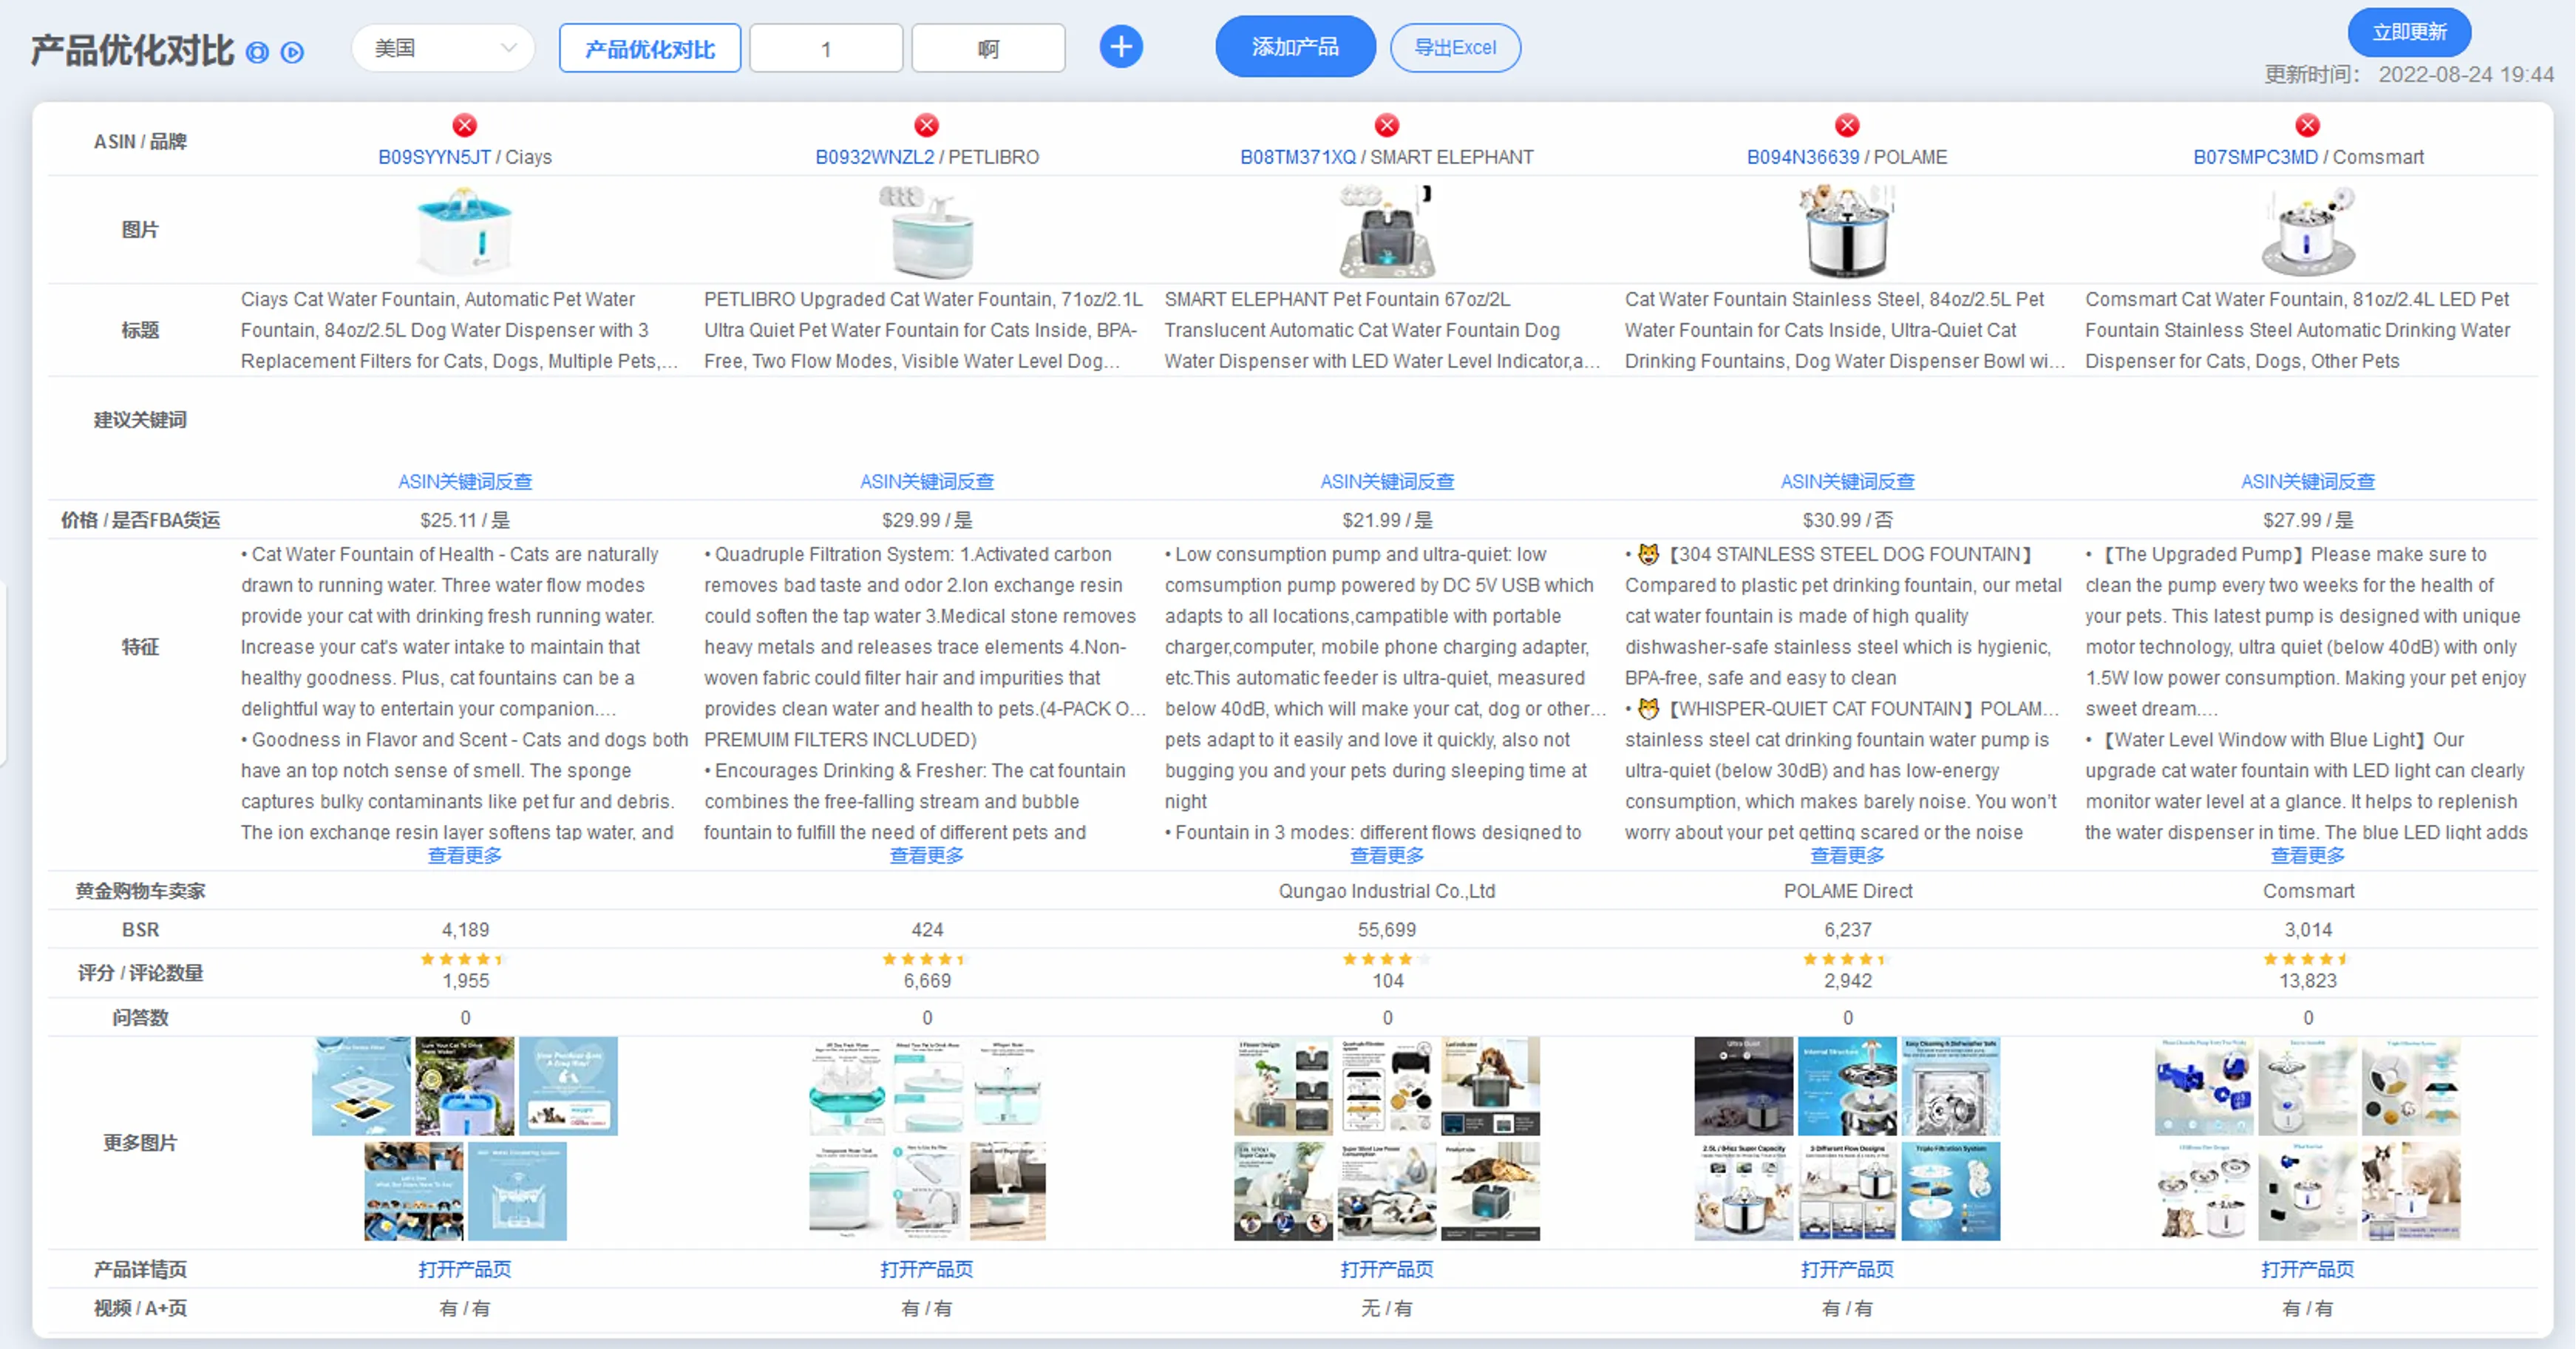Click 打开产品页 for the Comsmart product
2576x1349 pixels.
2307,1269
